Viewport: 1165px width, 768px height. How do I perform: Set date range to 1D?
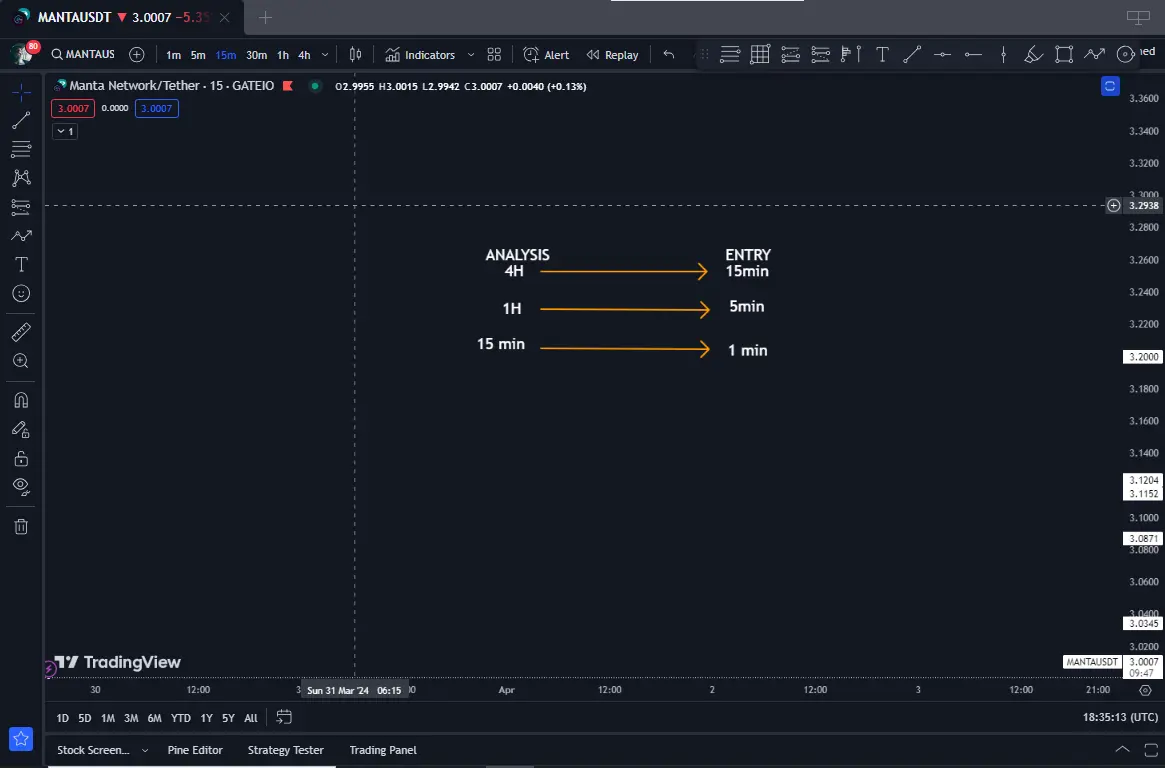point(62,718)
